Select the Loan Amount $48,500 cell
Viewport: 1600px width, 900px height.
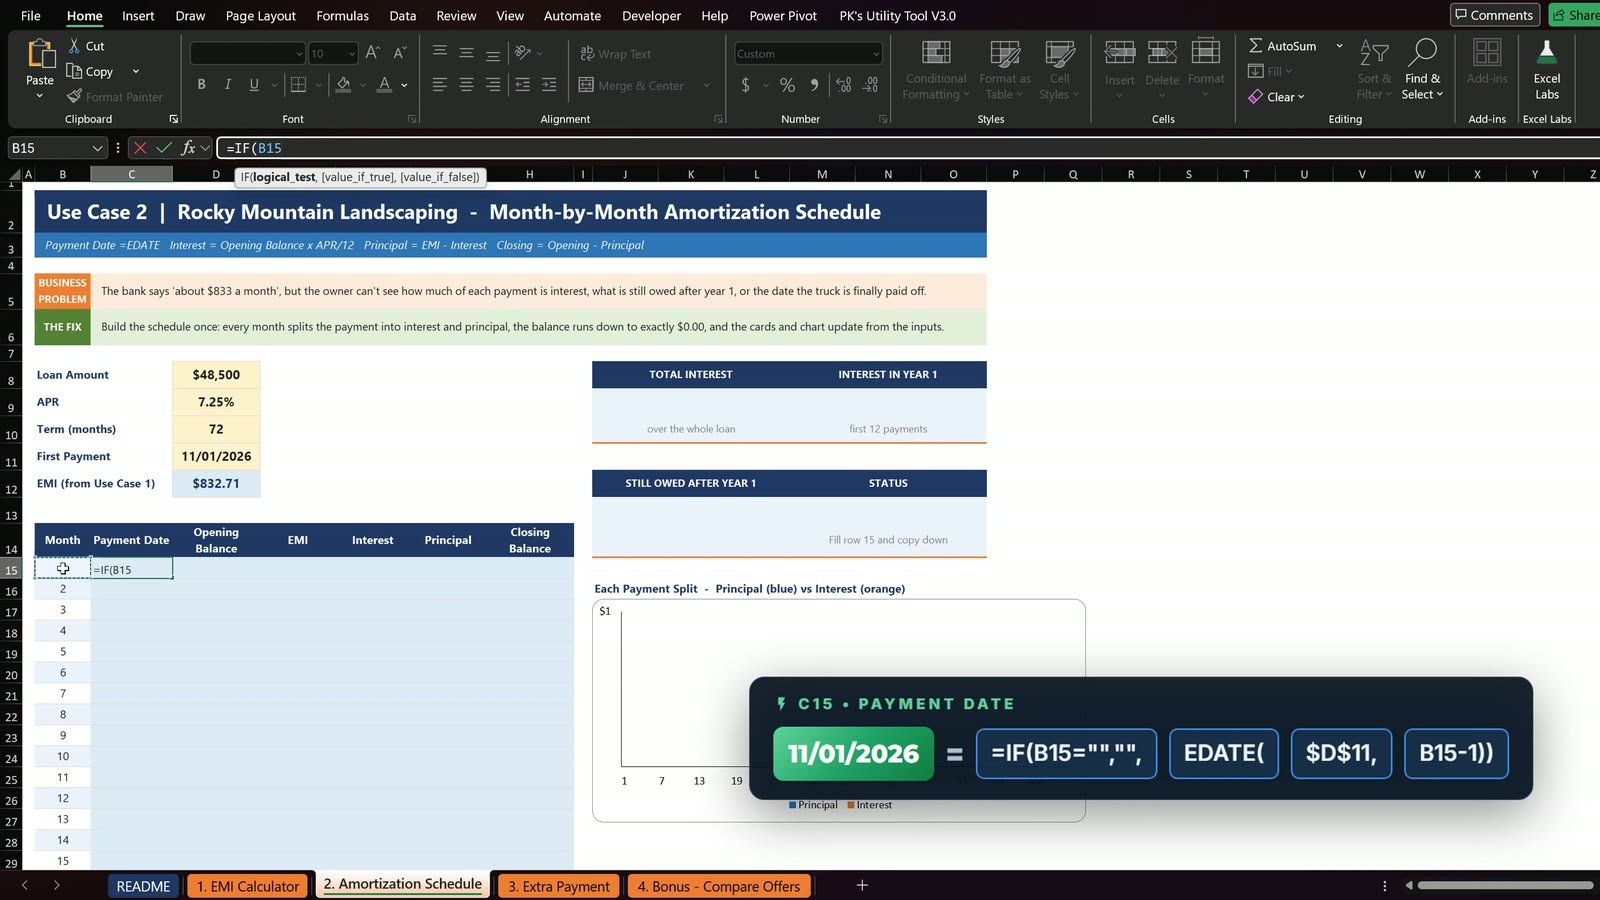(216, 375)
